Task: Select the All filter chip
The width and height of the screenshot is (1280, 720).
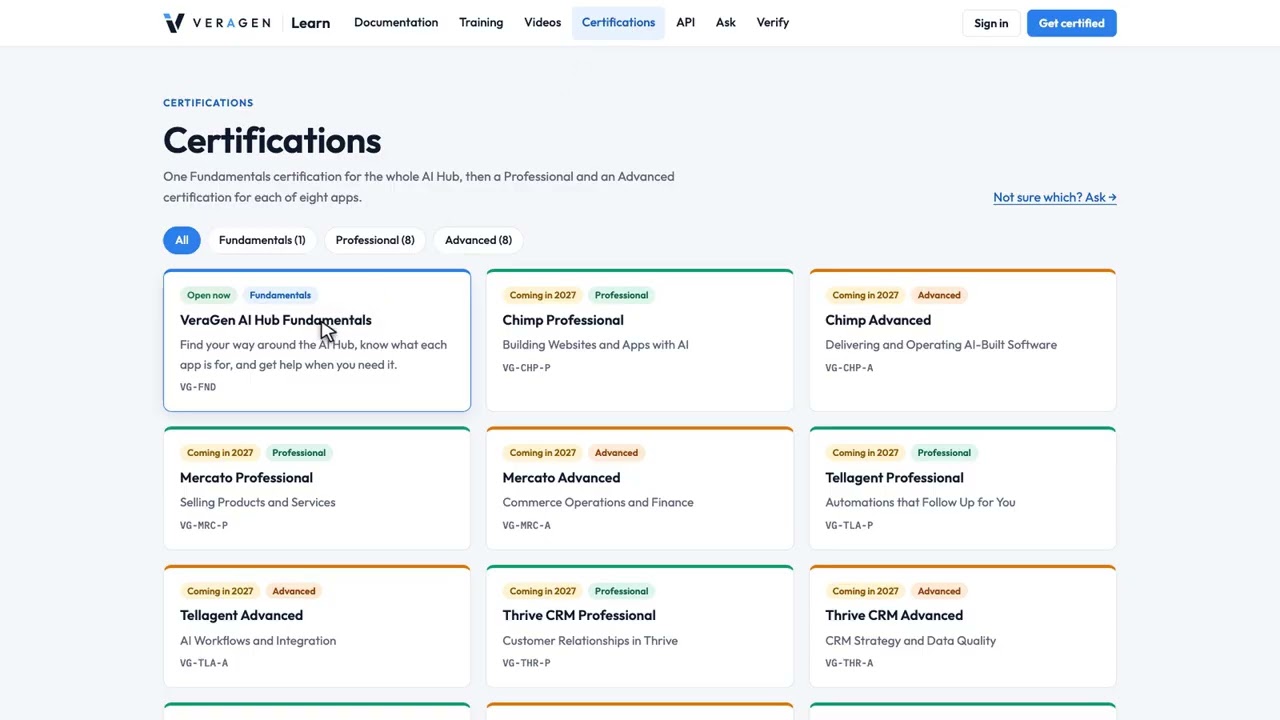Action: (x=182, y=240)
